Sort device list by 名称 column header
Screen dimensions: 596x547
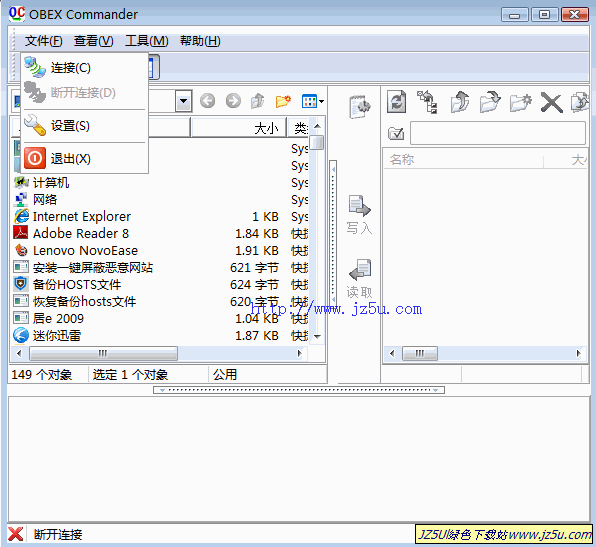[463, 159]
